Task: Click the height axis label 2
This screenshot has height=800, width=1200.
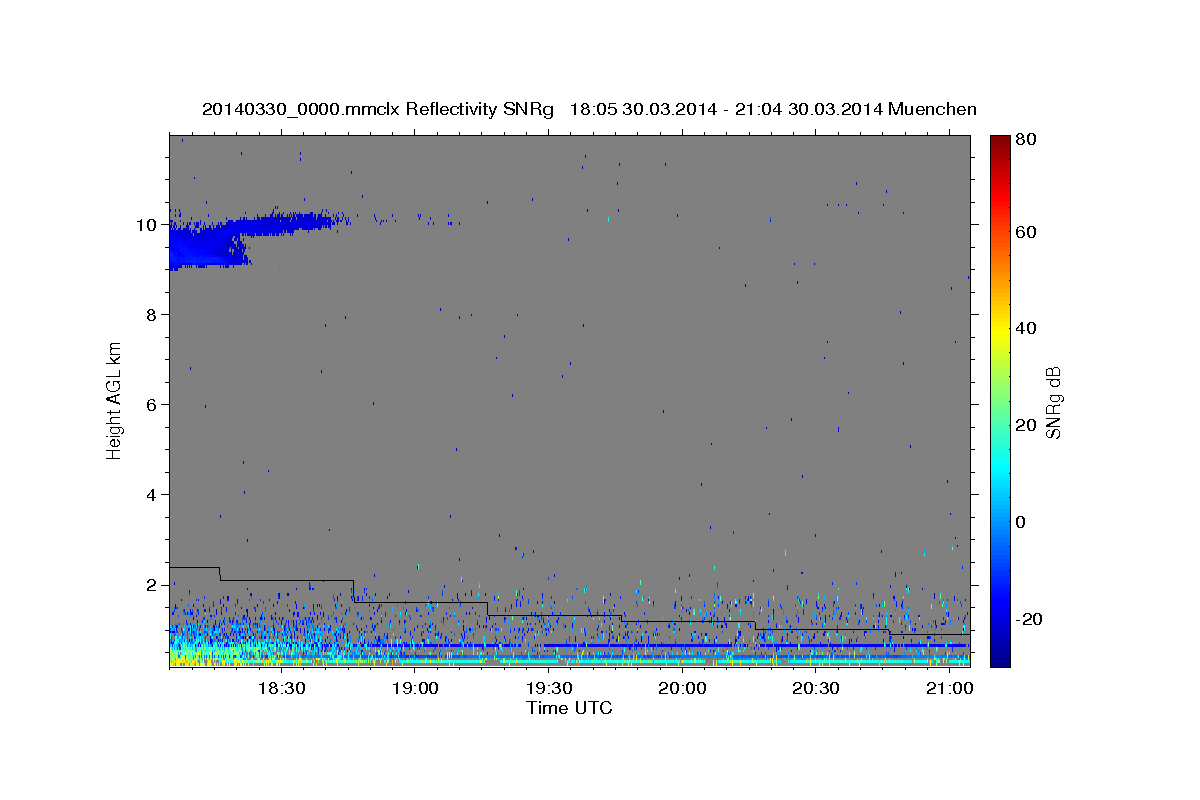Action: [150, 585]
